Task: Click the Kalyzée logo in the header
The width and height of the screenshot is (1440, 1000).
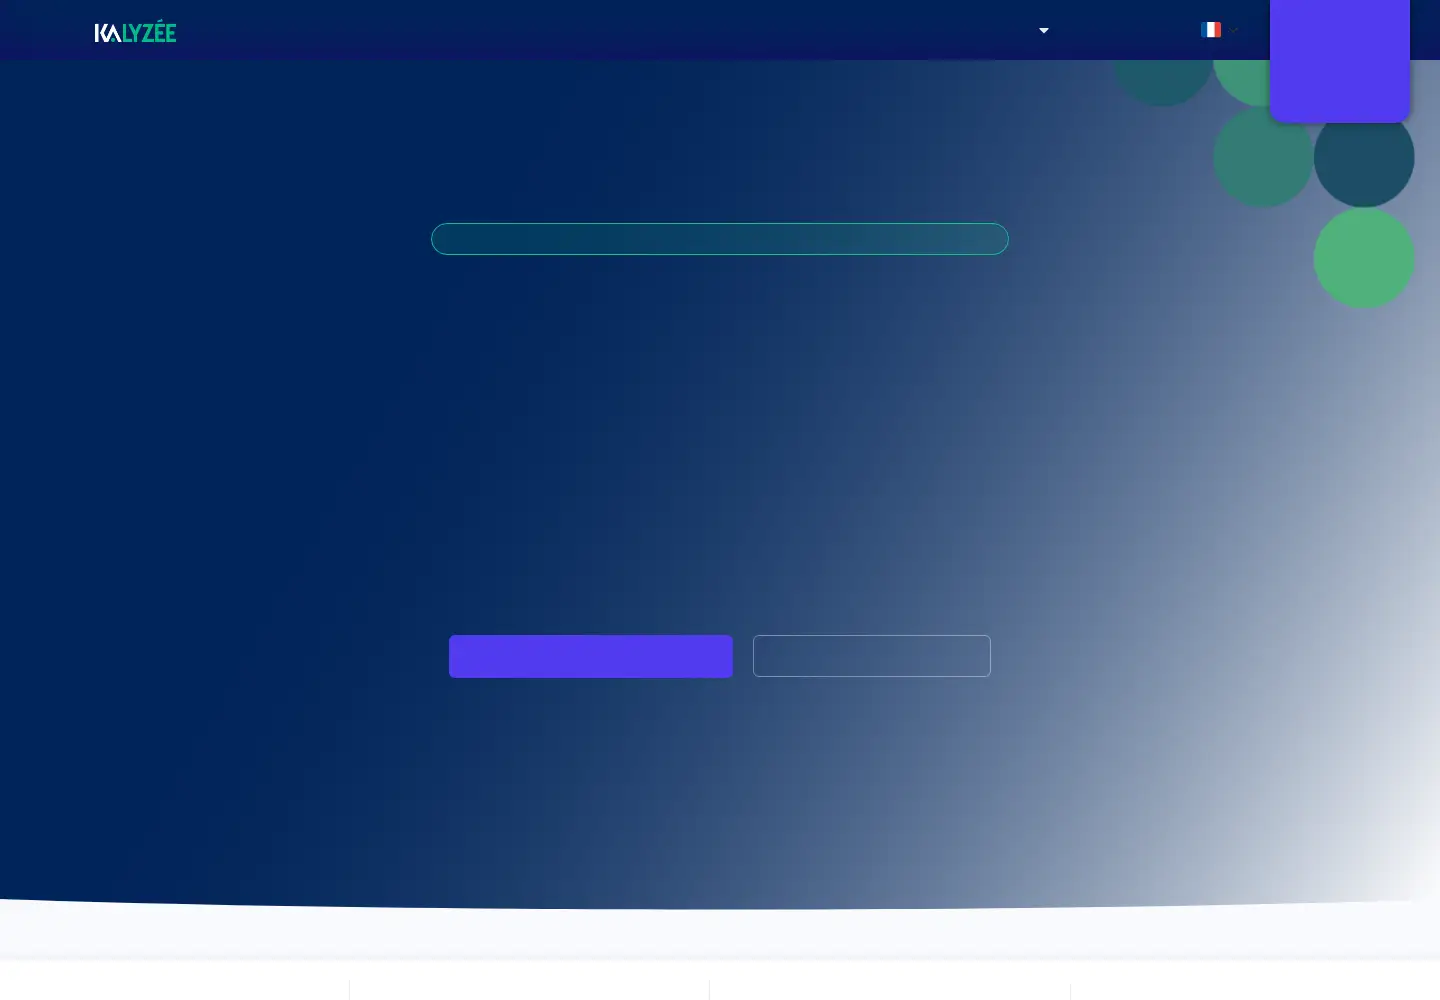Action: [135, 32]
